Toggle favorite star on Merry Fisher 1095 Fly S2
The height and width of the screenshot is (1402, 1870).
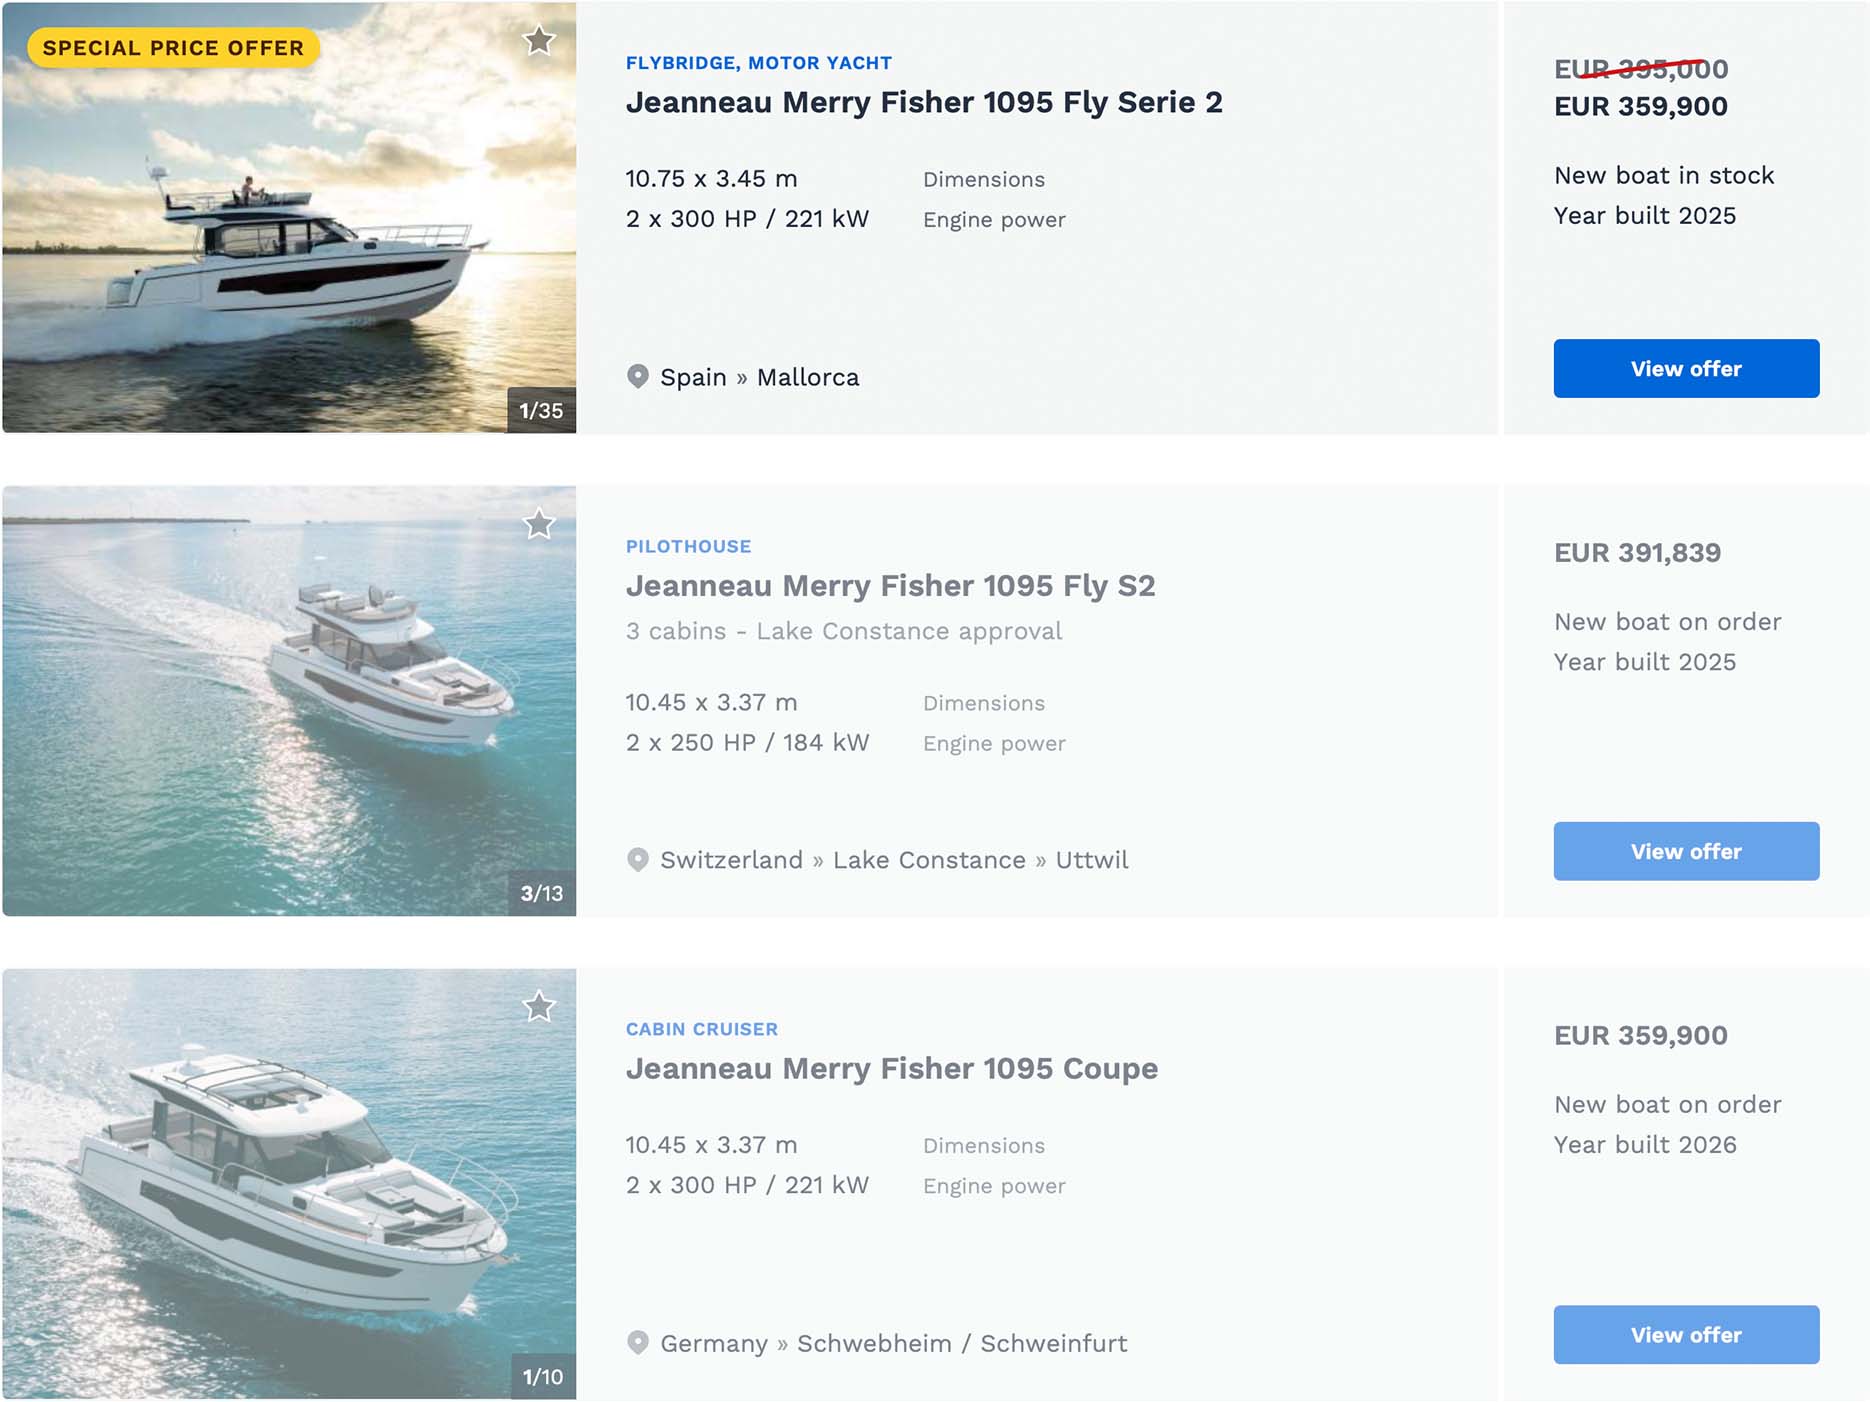(x=539, y=524)
